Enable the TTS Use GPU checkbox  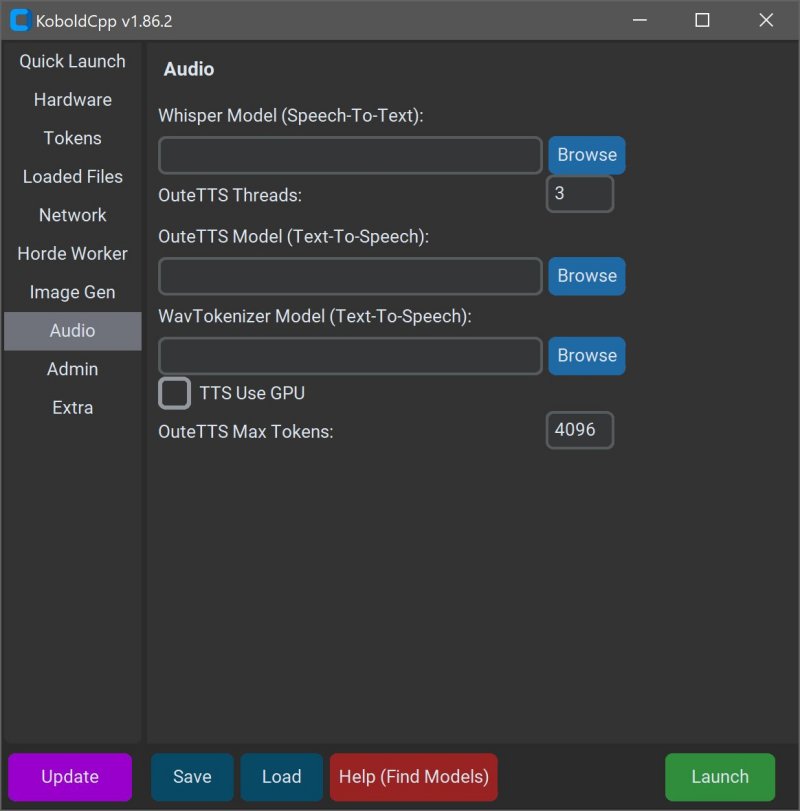pyautogui.click(x=175, y=393)
